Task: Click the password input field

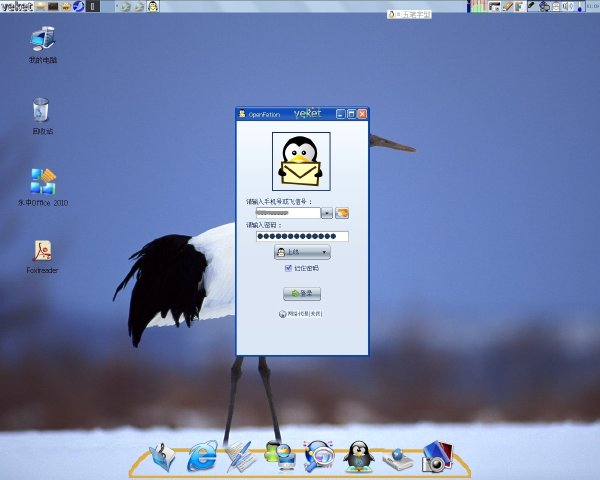Action: tap(302, 236)
